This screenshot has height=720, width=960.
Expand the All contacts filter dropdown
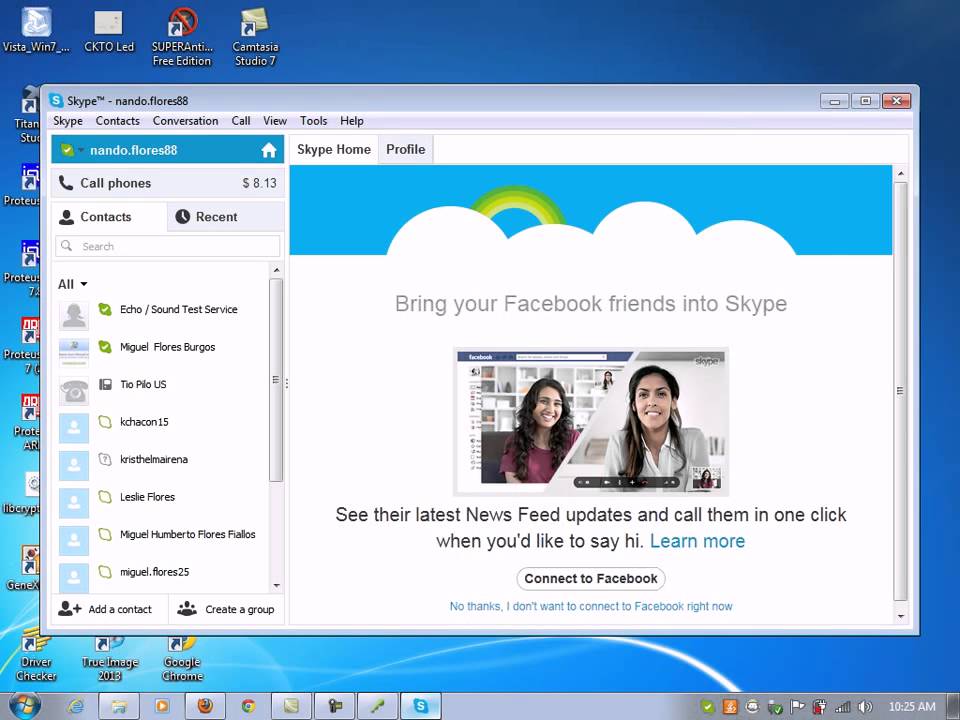click(73, 284)
